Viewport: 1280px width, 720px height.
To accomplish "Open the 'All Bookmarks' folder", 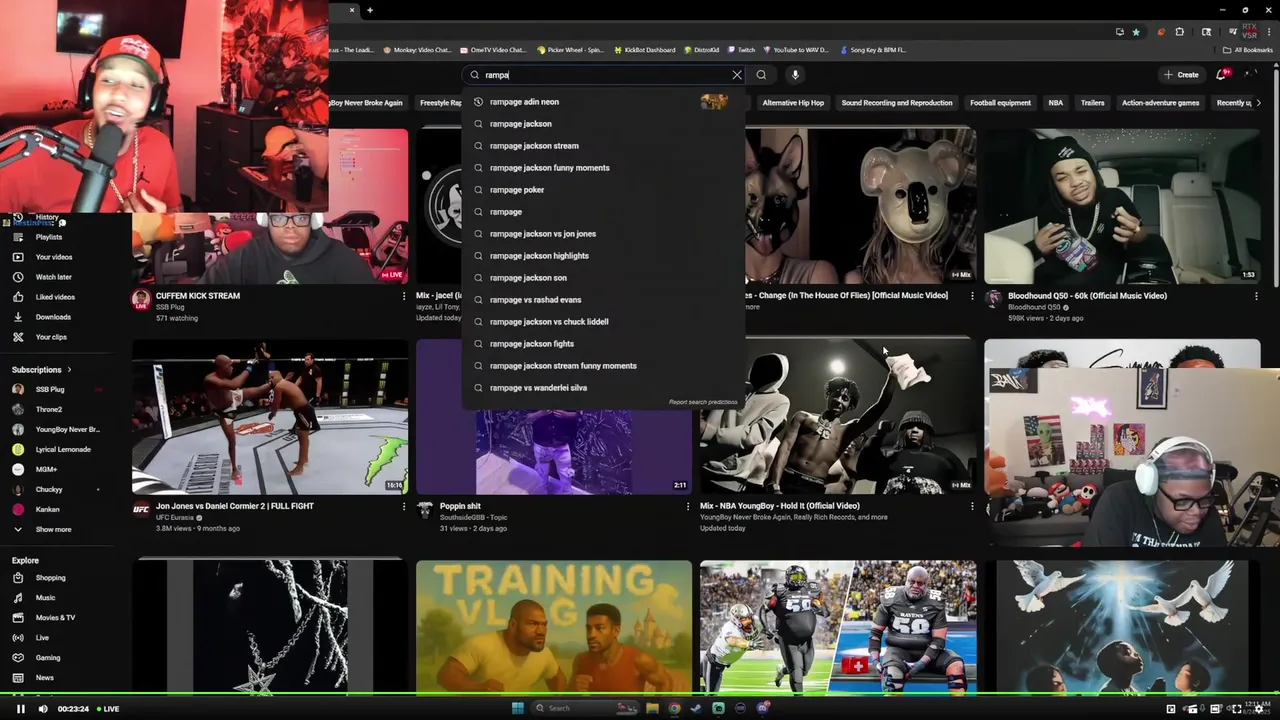I will coord(1248,50).
